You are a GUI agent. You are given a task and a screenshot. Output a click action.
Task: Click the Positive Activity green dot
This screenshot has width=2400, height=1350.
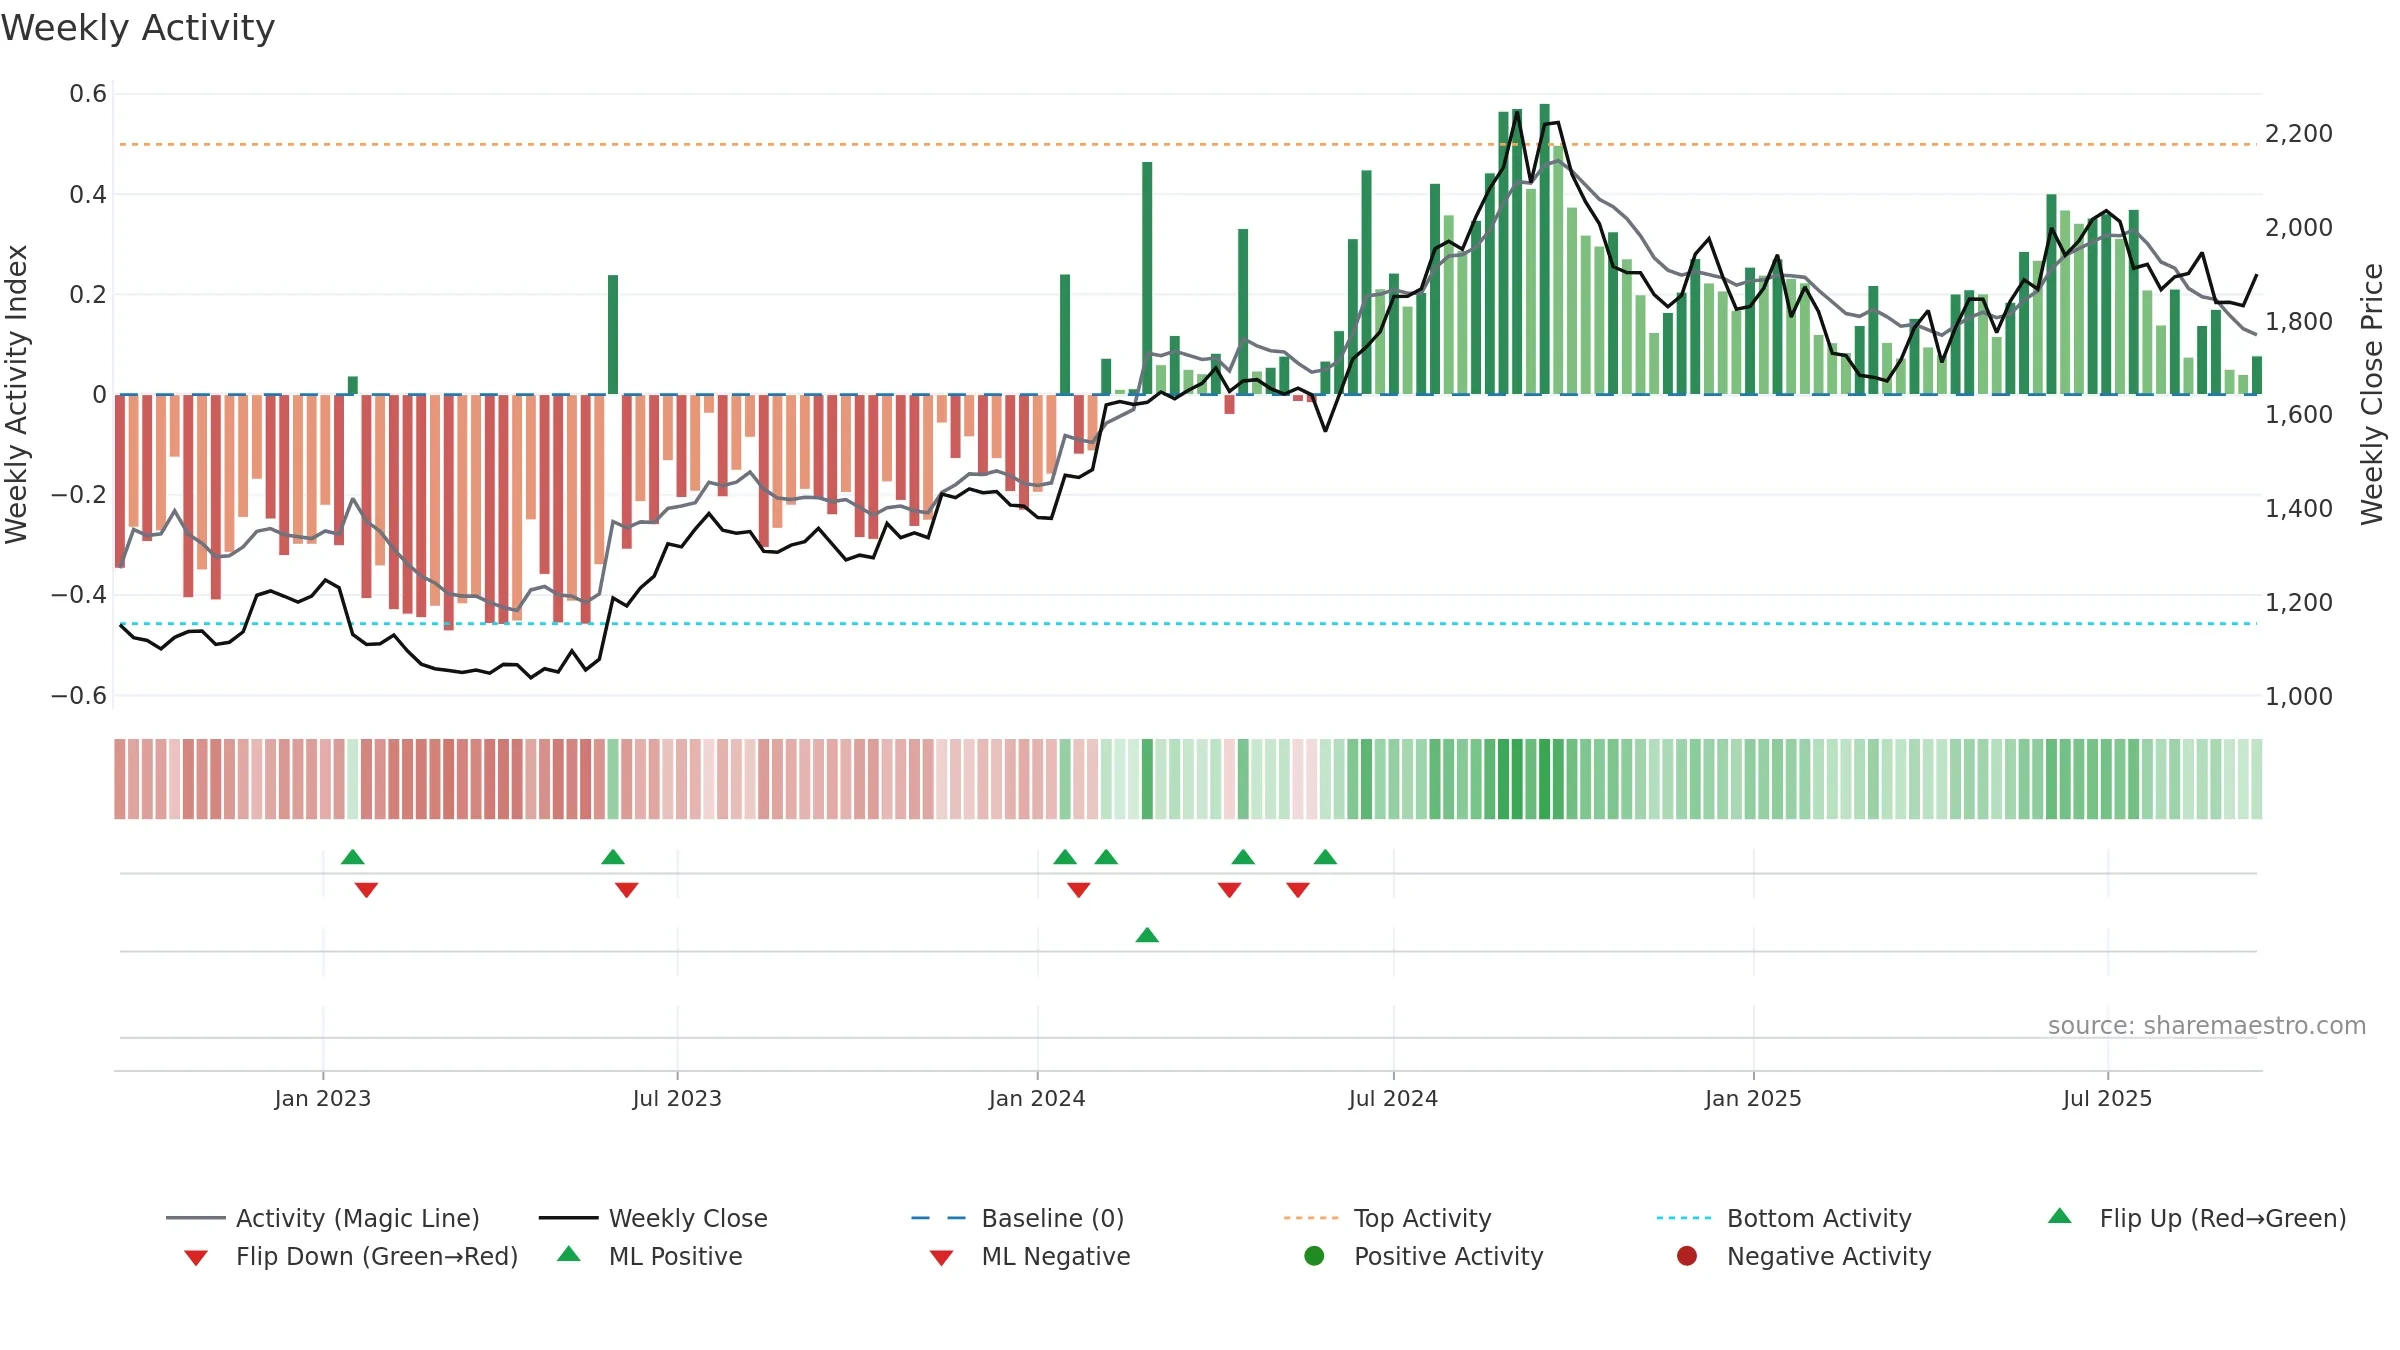tap(1314, 1255)
